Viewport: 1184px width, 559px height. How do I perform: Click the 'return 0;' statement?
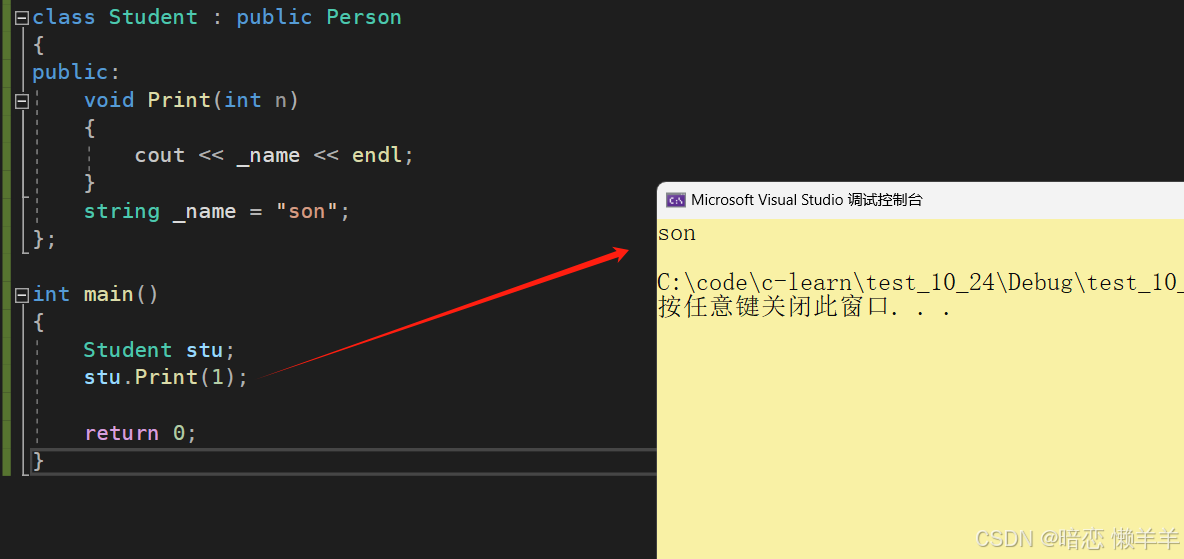pyautogui.click(x=140, y=434)
